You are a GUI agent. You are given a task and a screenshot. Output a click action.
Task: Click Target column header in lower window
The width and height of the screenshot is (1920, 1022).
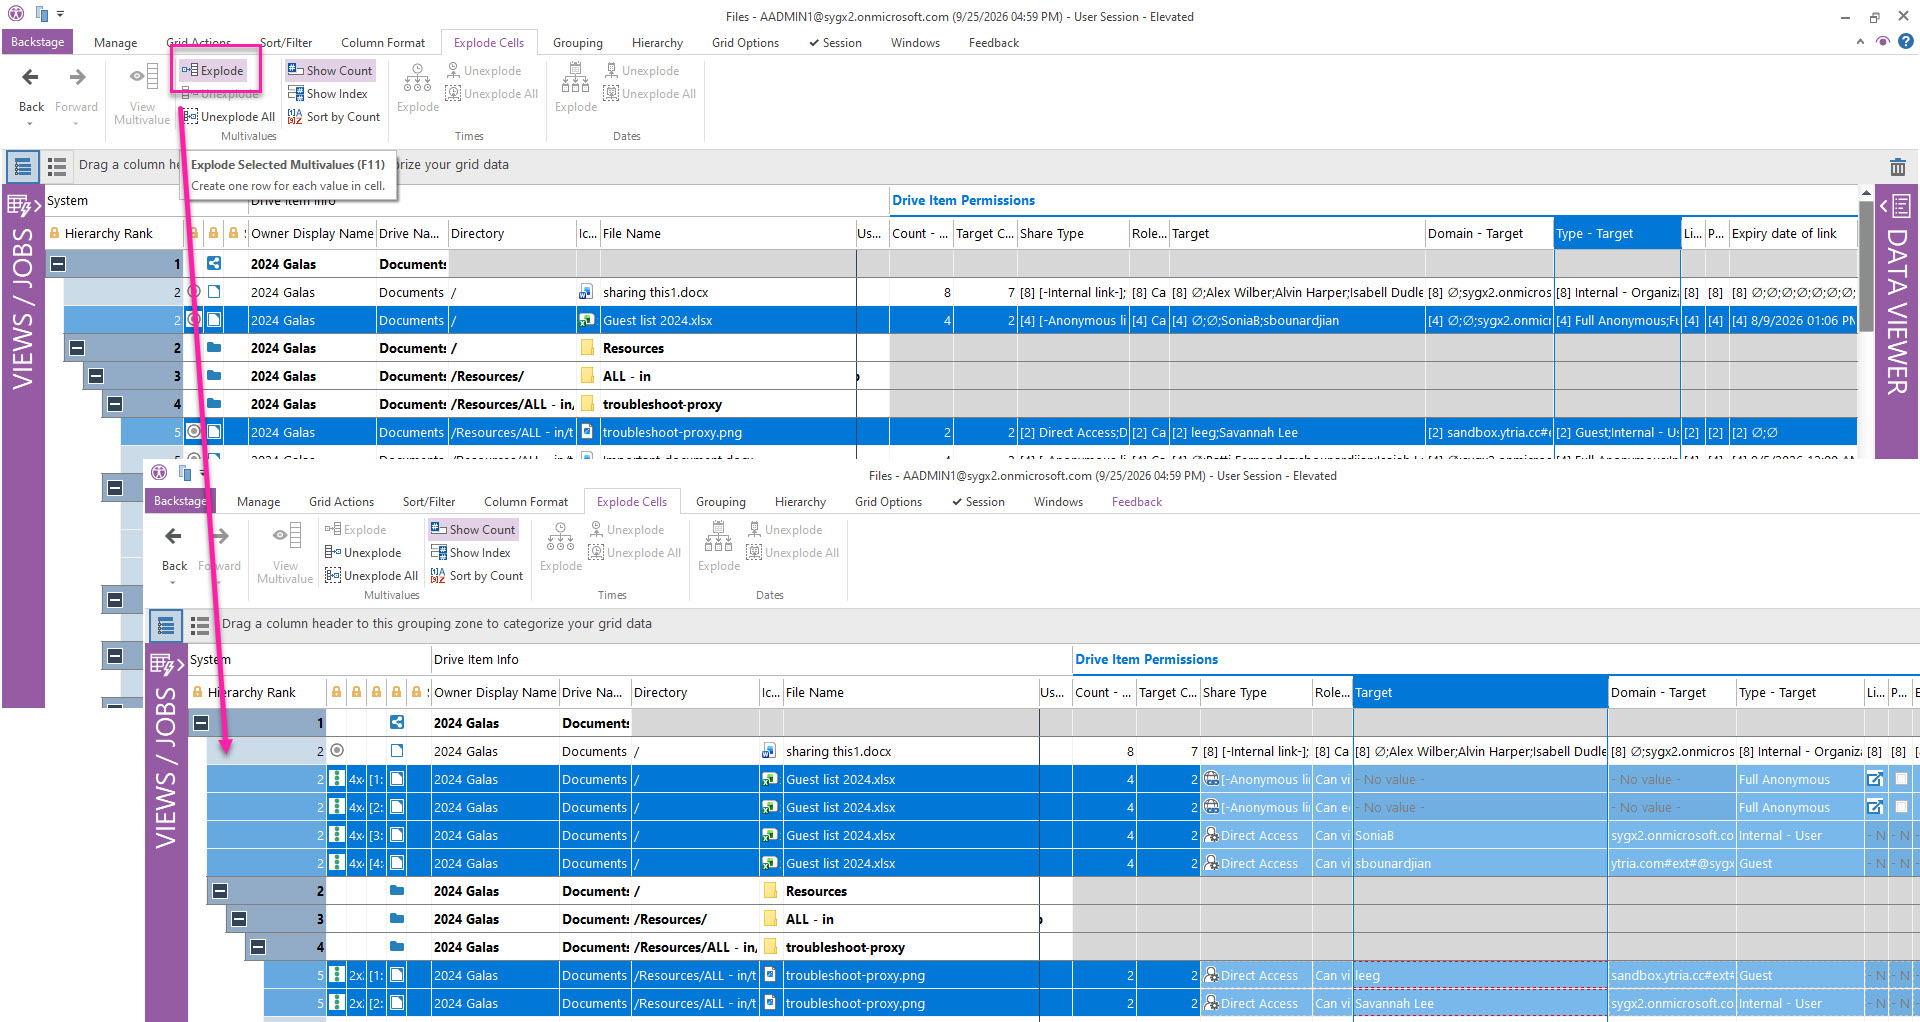pyautogui.click(x=1480, y=692)
